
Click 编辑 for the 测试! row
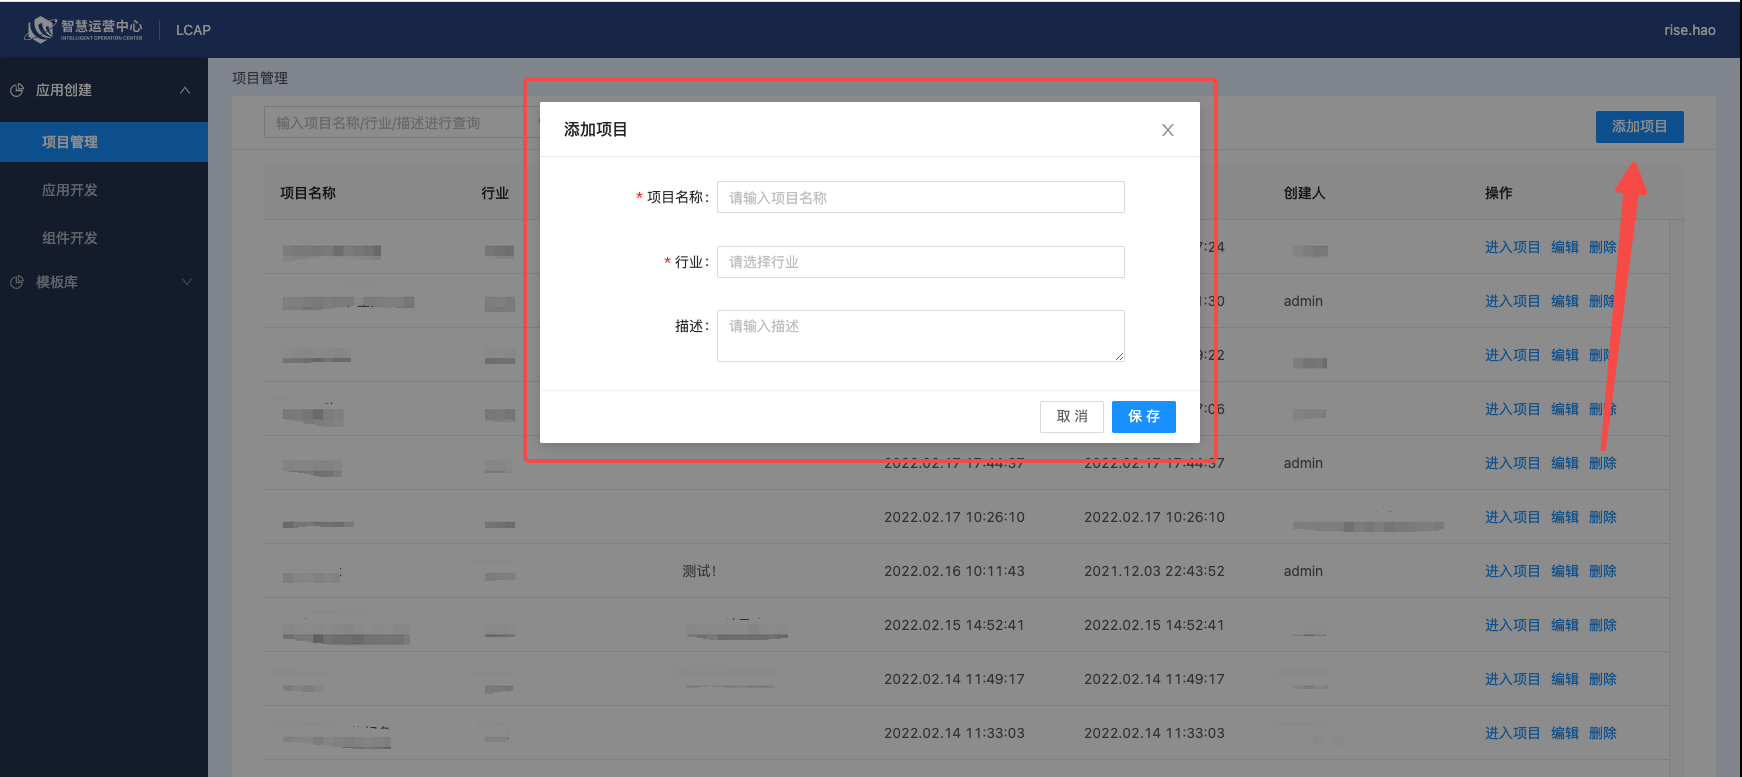click(1565, 571)
